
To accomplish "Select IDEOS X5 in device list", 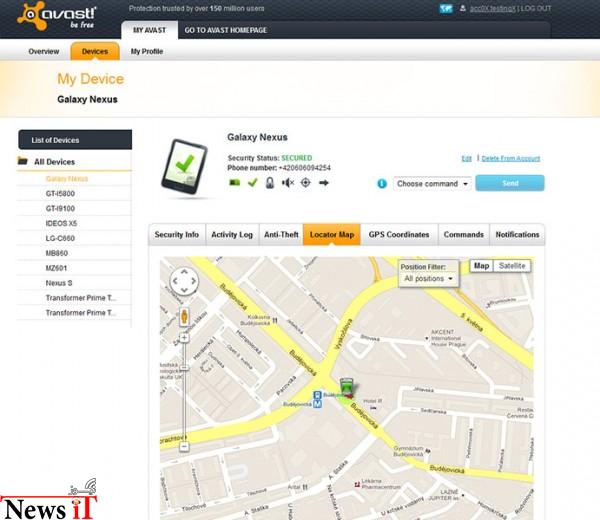I will 61,223.
